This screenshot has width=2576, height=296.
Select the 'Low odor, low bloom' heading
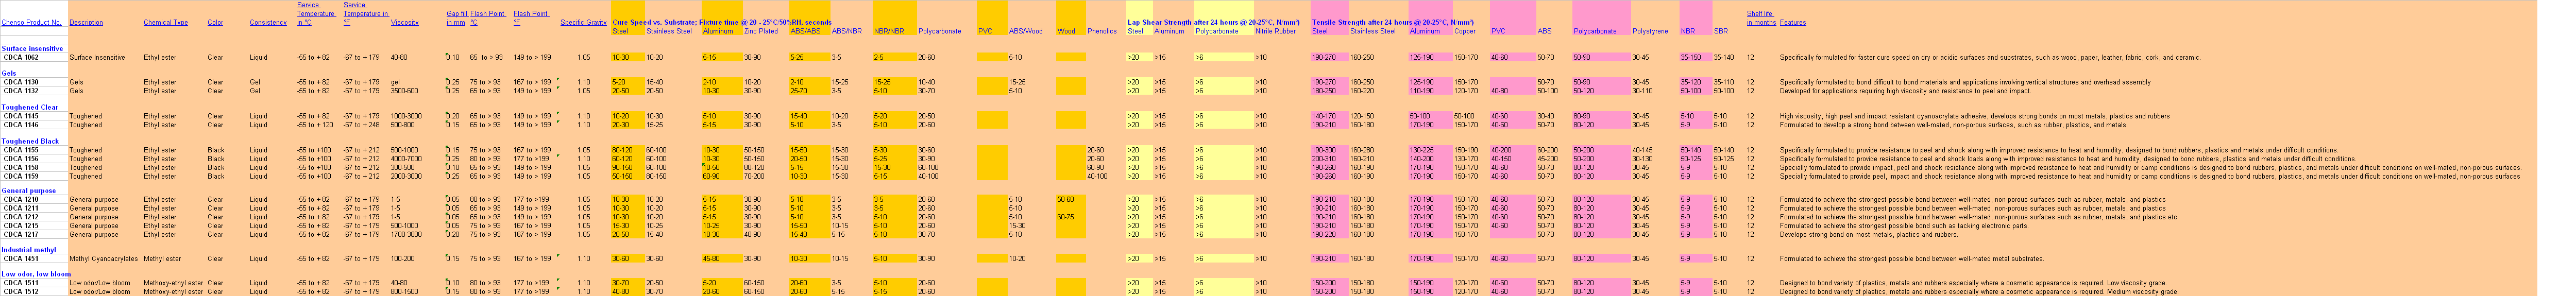[36, 273]
